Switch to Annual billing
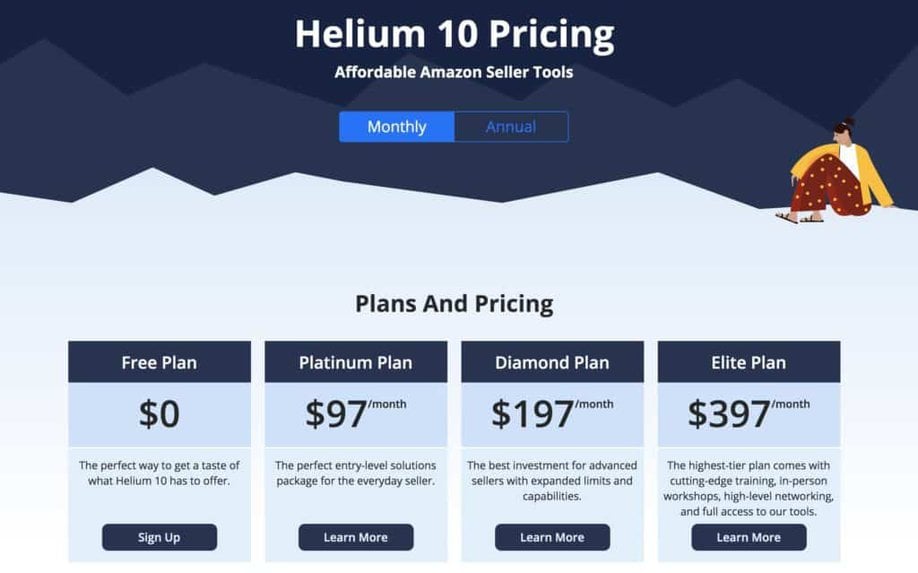 tap(511, 126)
